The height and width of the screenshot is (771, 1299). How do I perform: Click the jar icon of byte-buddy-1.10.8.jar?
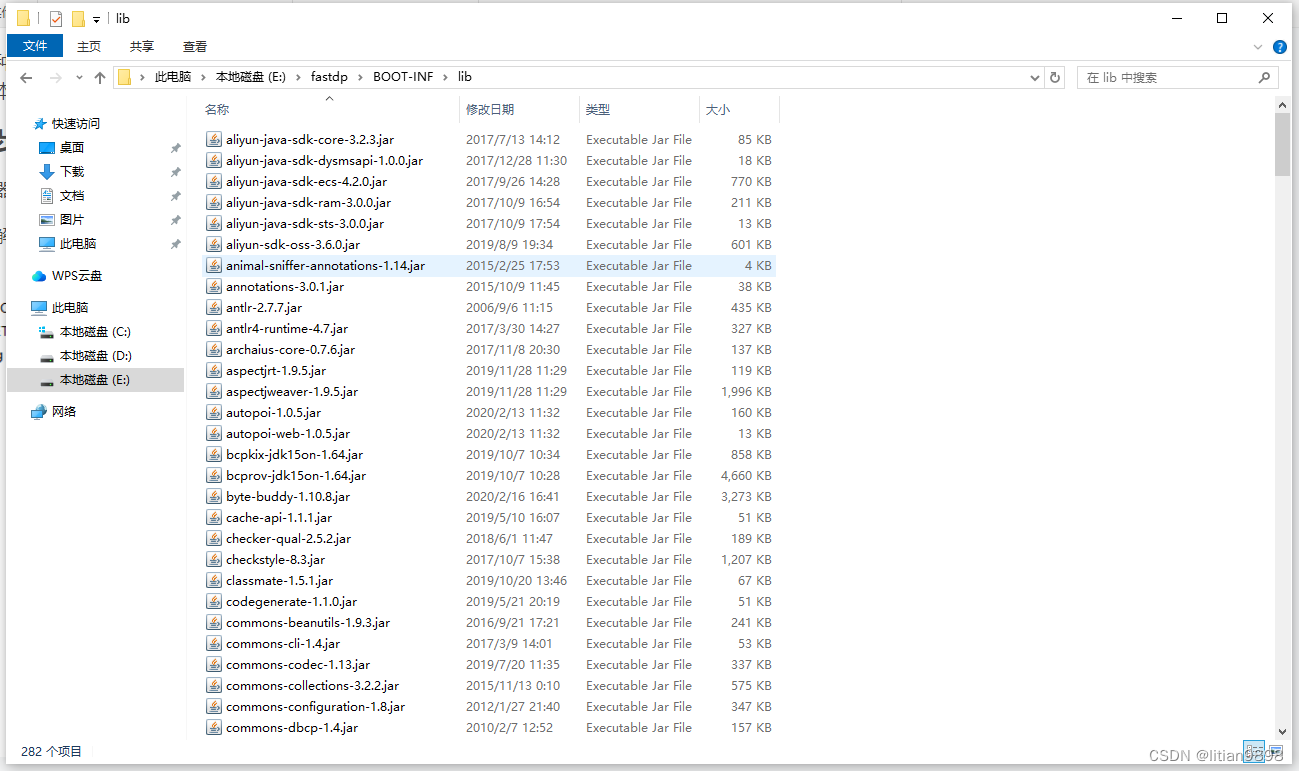coord(213,497)
